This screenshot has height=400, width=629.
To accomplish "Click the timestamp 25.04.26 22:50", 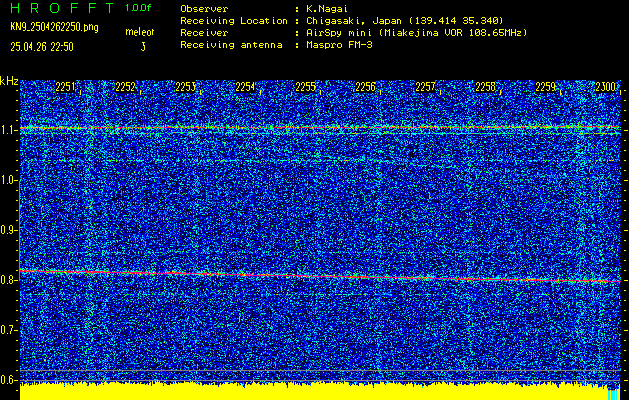I will (42, 47).
